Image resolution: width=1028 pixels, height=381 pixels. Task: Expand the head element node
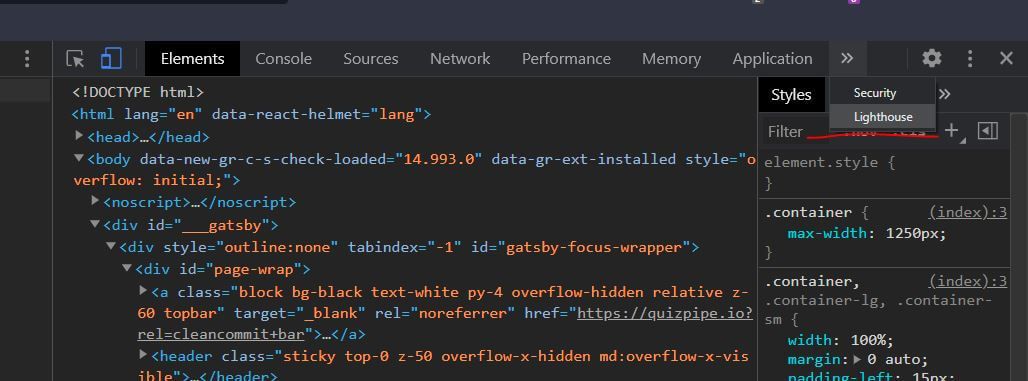[79, 136]
